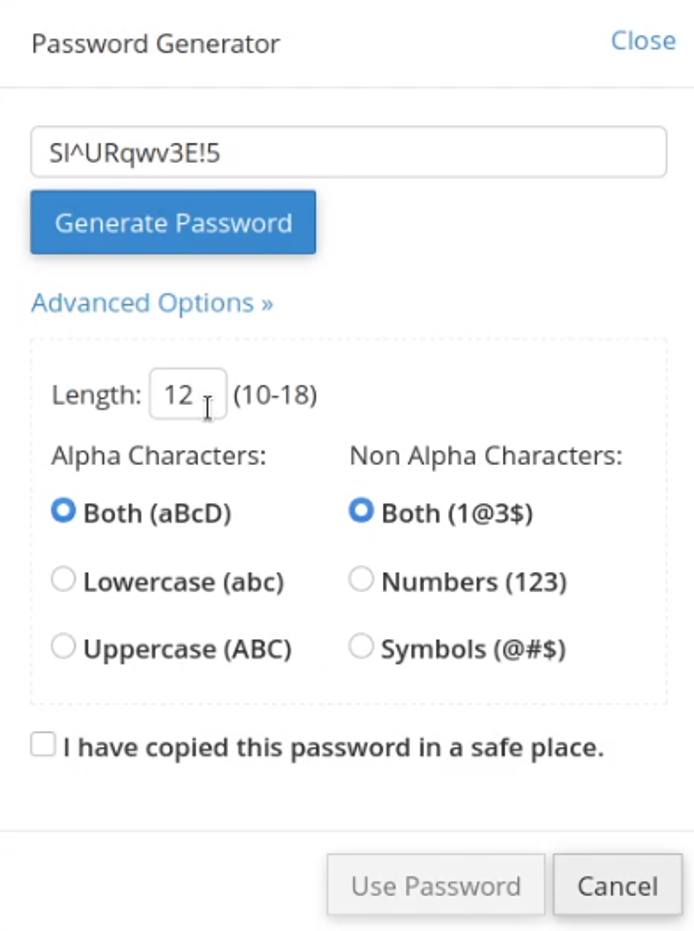This screenshot has height=931, width=694.
Task: Collapse the Advanced Options section
Action: tap(150, 302)
